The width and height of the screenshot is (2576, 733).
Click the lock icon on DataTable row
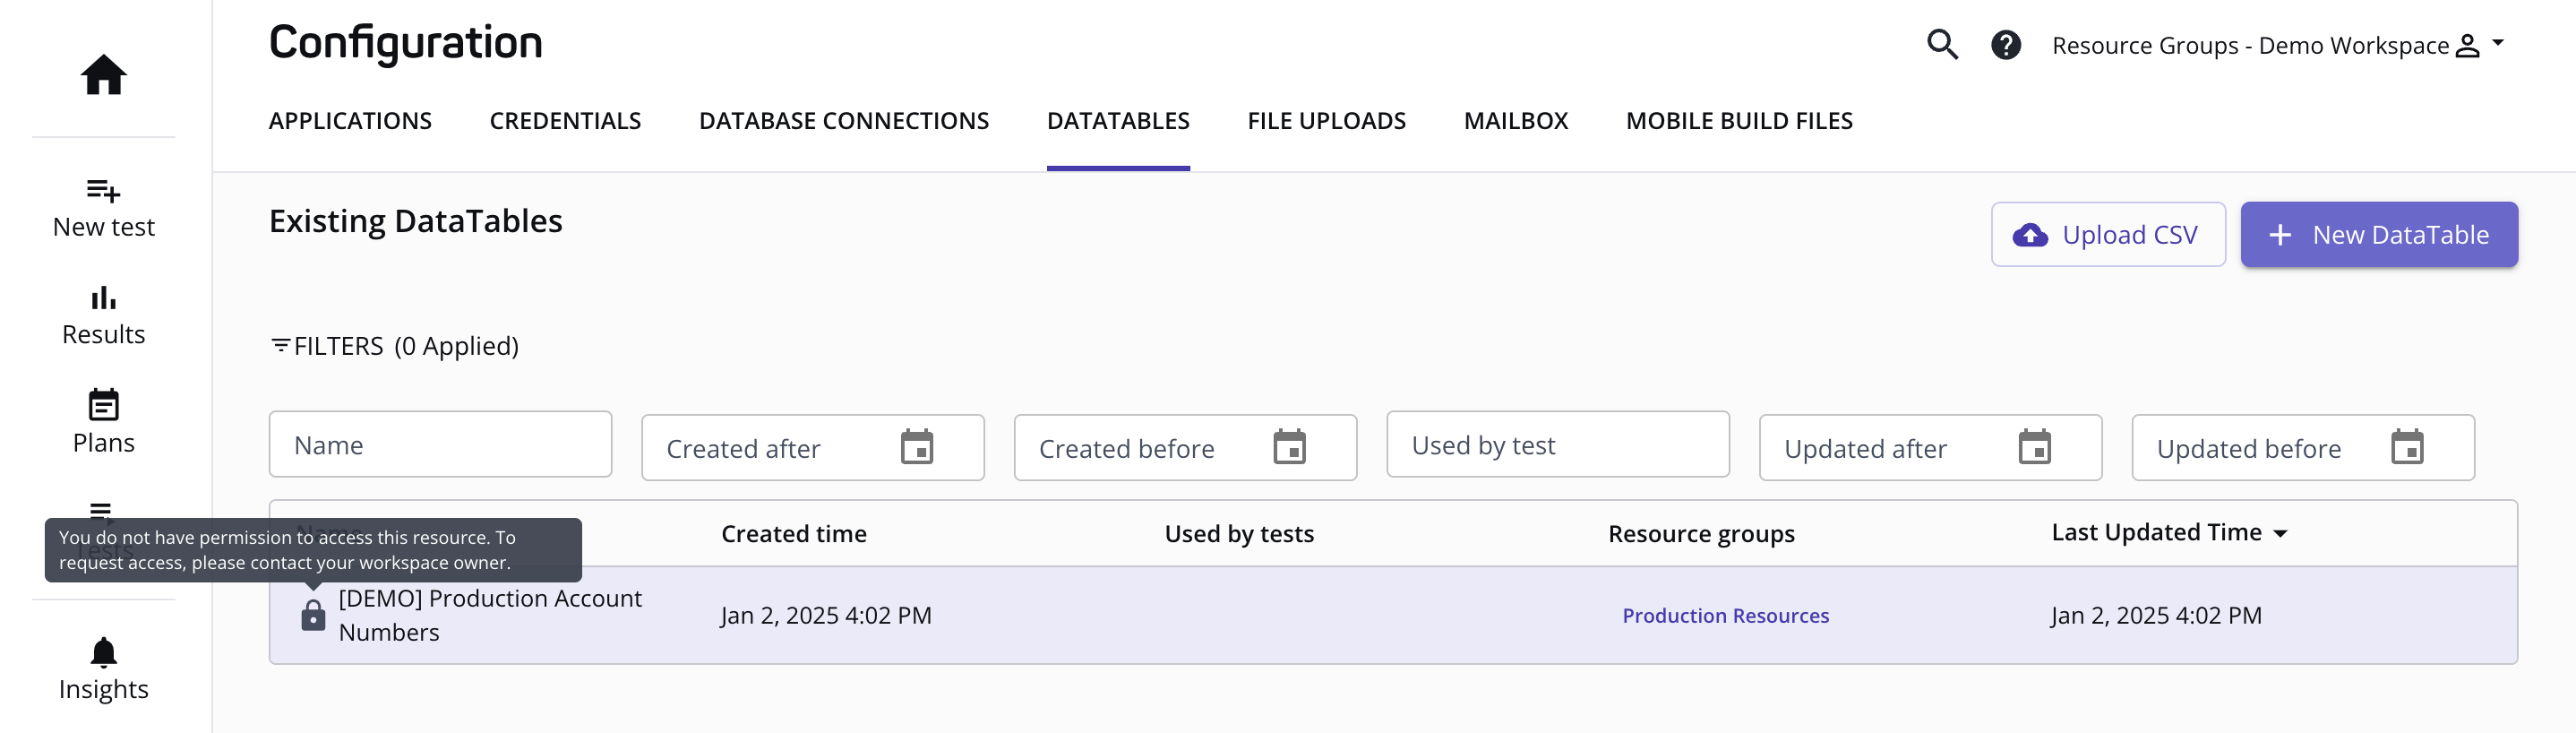(313, 615)
